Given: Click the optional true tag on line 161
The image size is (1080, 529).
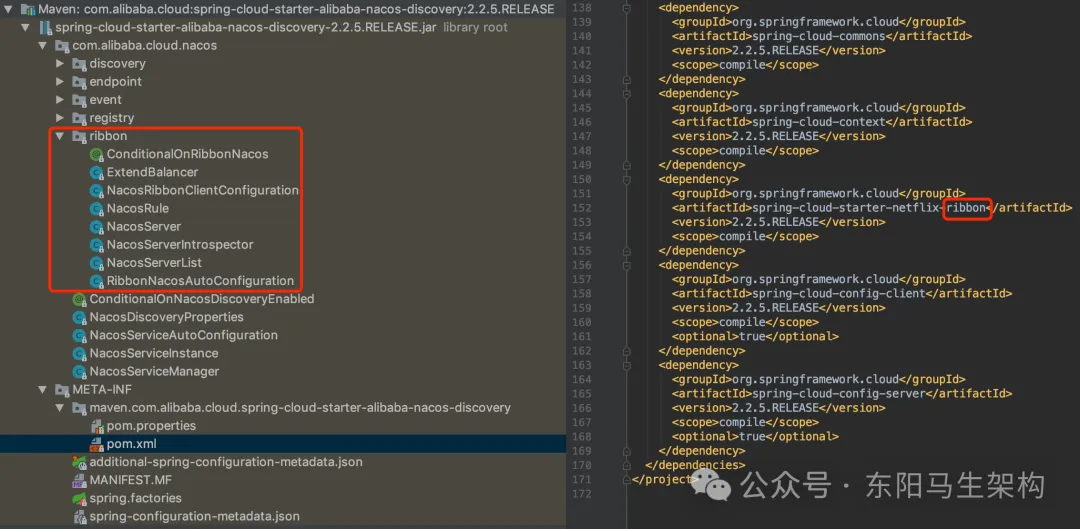Looking at the screenshot, I should [756, 337].
